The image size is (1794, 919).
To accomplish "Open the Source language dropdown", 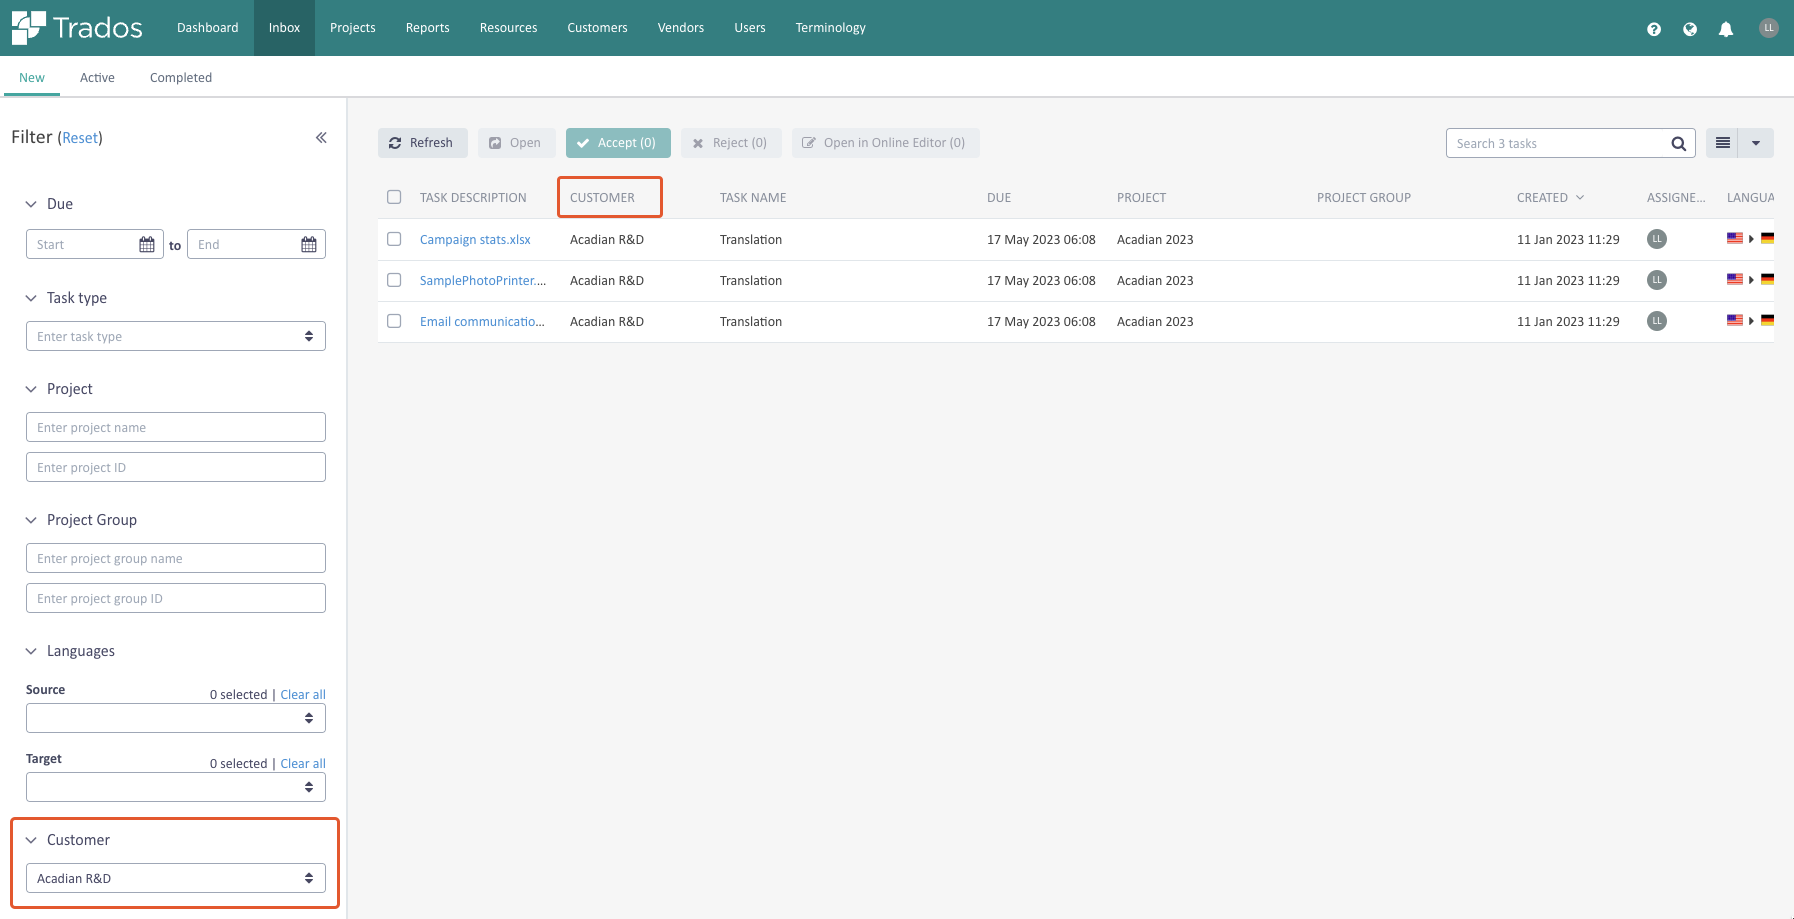I will (176, 718).
